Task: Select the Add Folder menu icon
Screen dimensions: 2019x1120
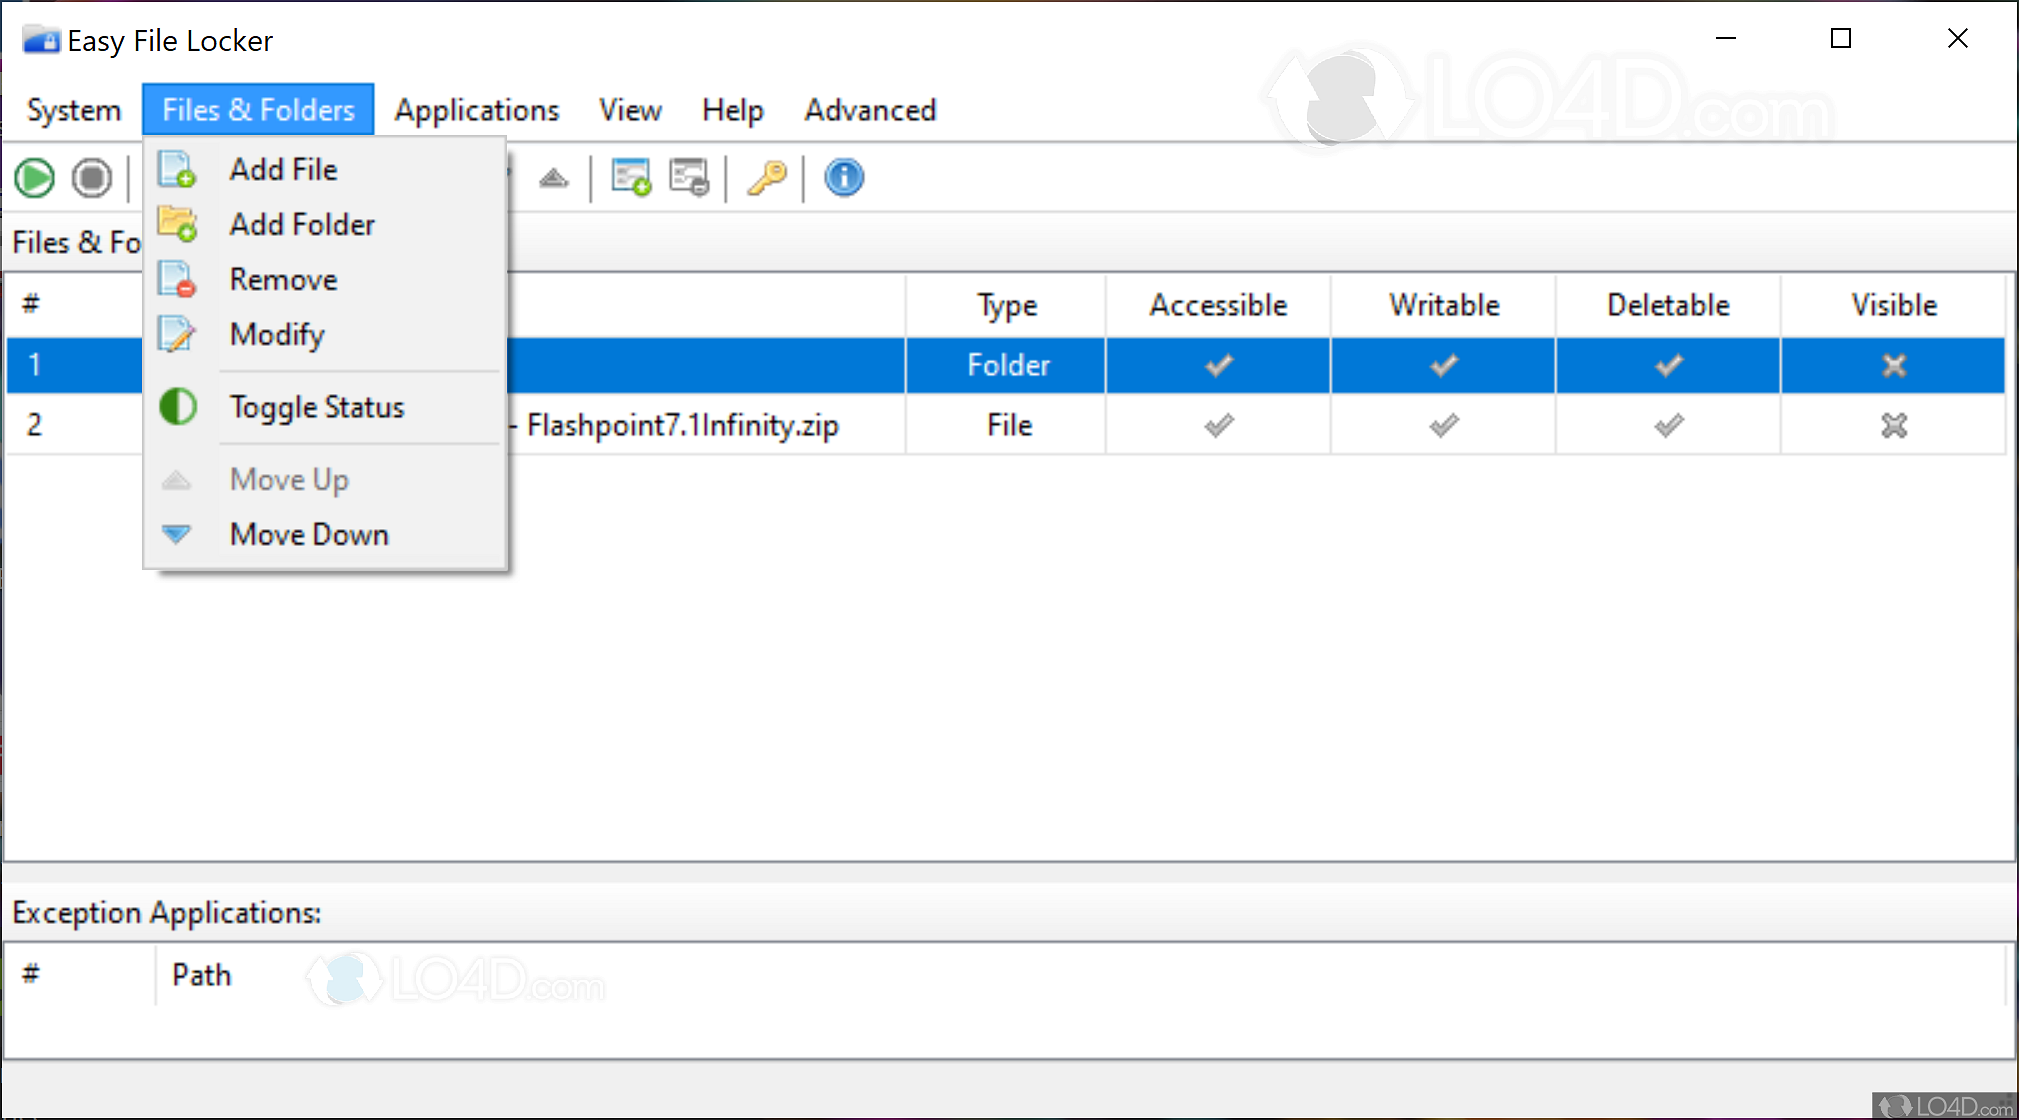Action: pyautogui.click(x=178, y=224)
